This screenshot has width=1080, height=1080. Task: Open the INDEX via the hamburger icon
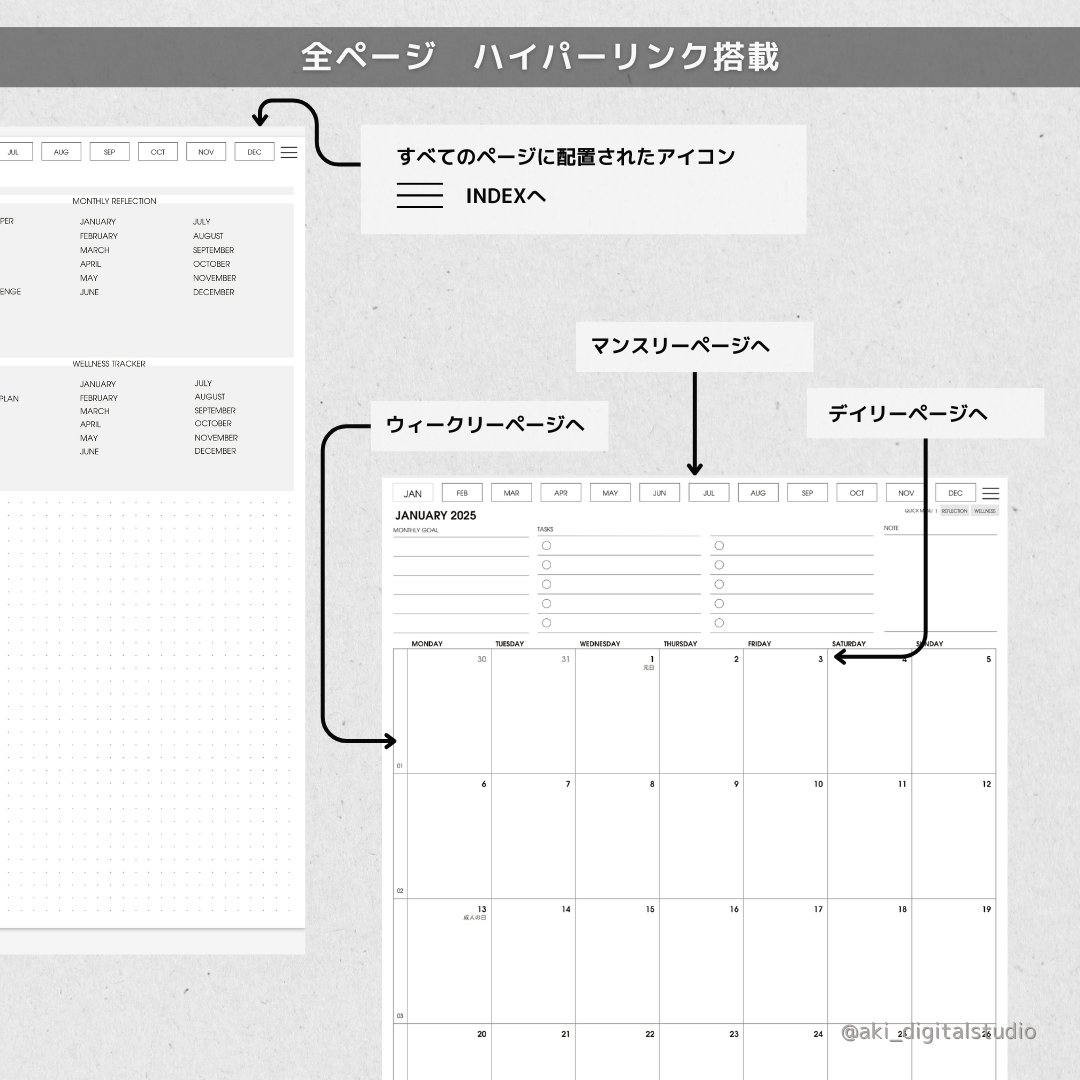(x=991, y=492)
